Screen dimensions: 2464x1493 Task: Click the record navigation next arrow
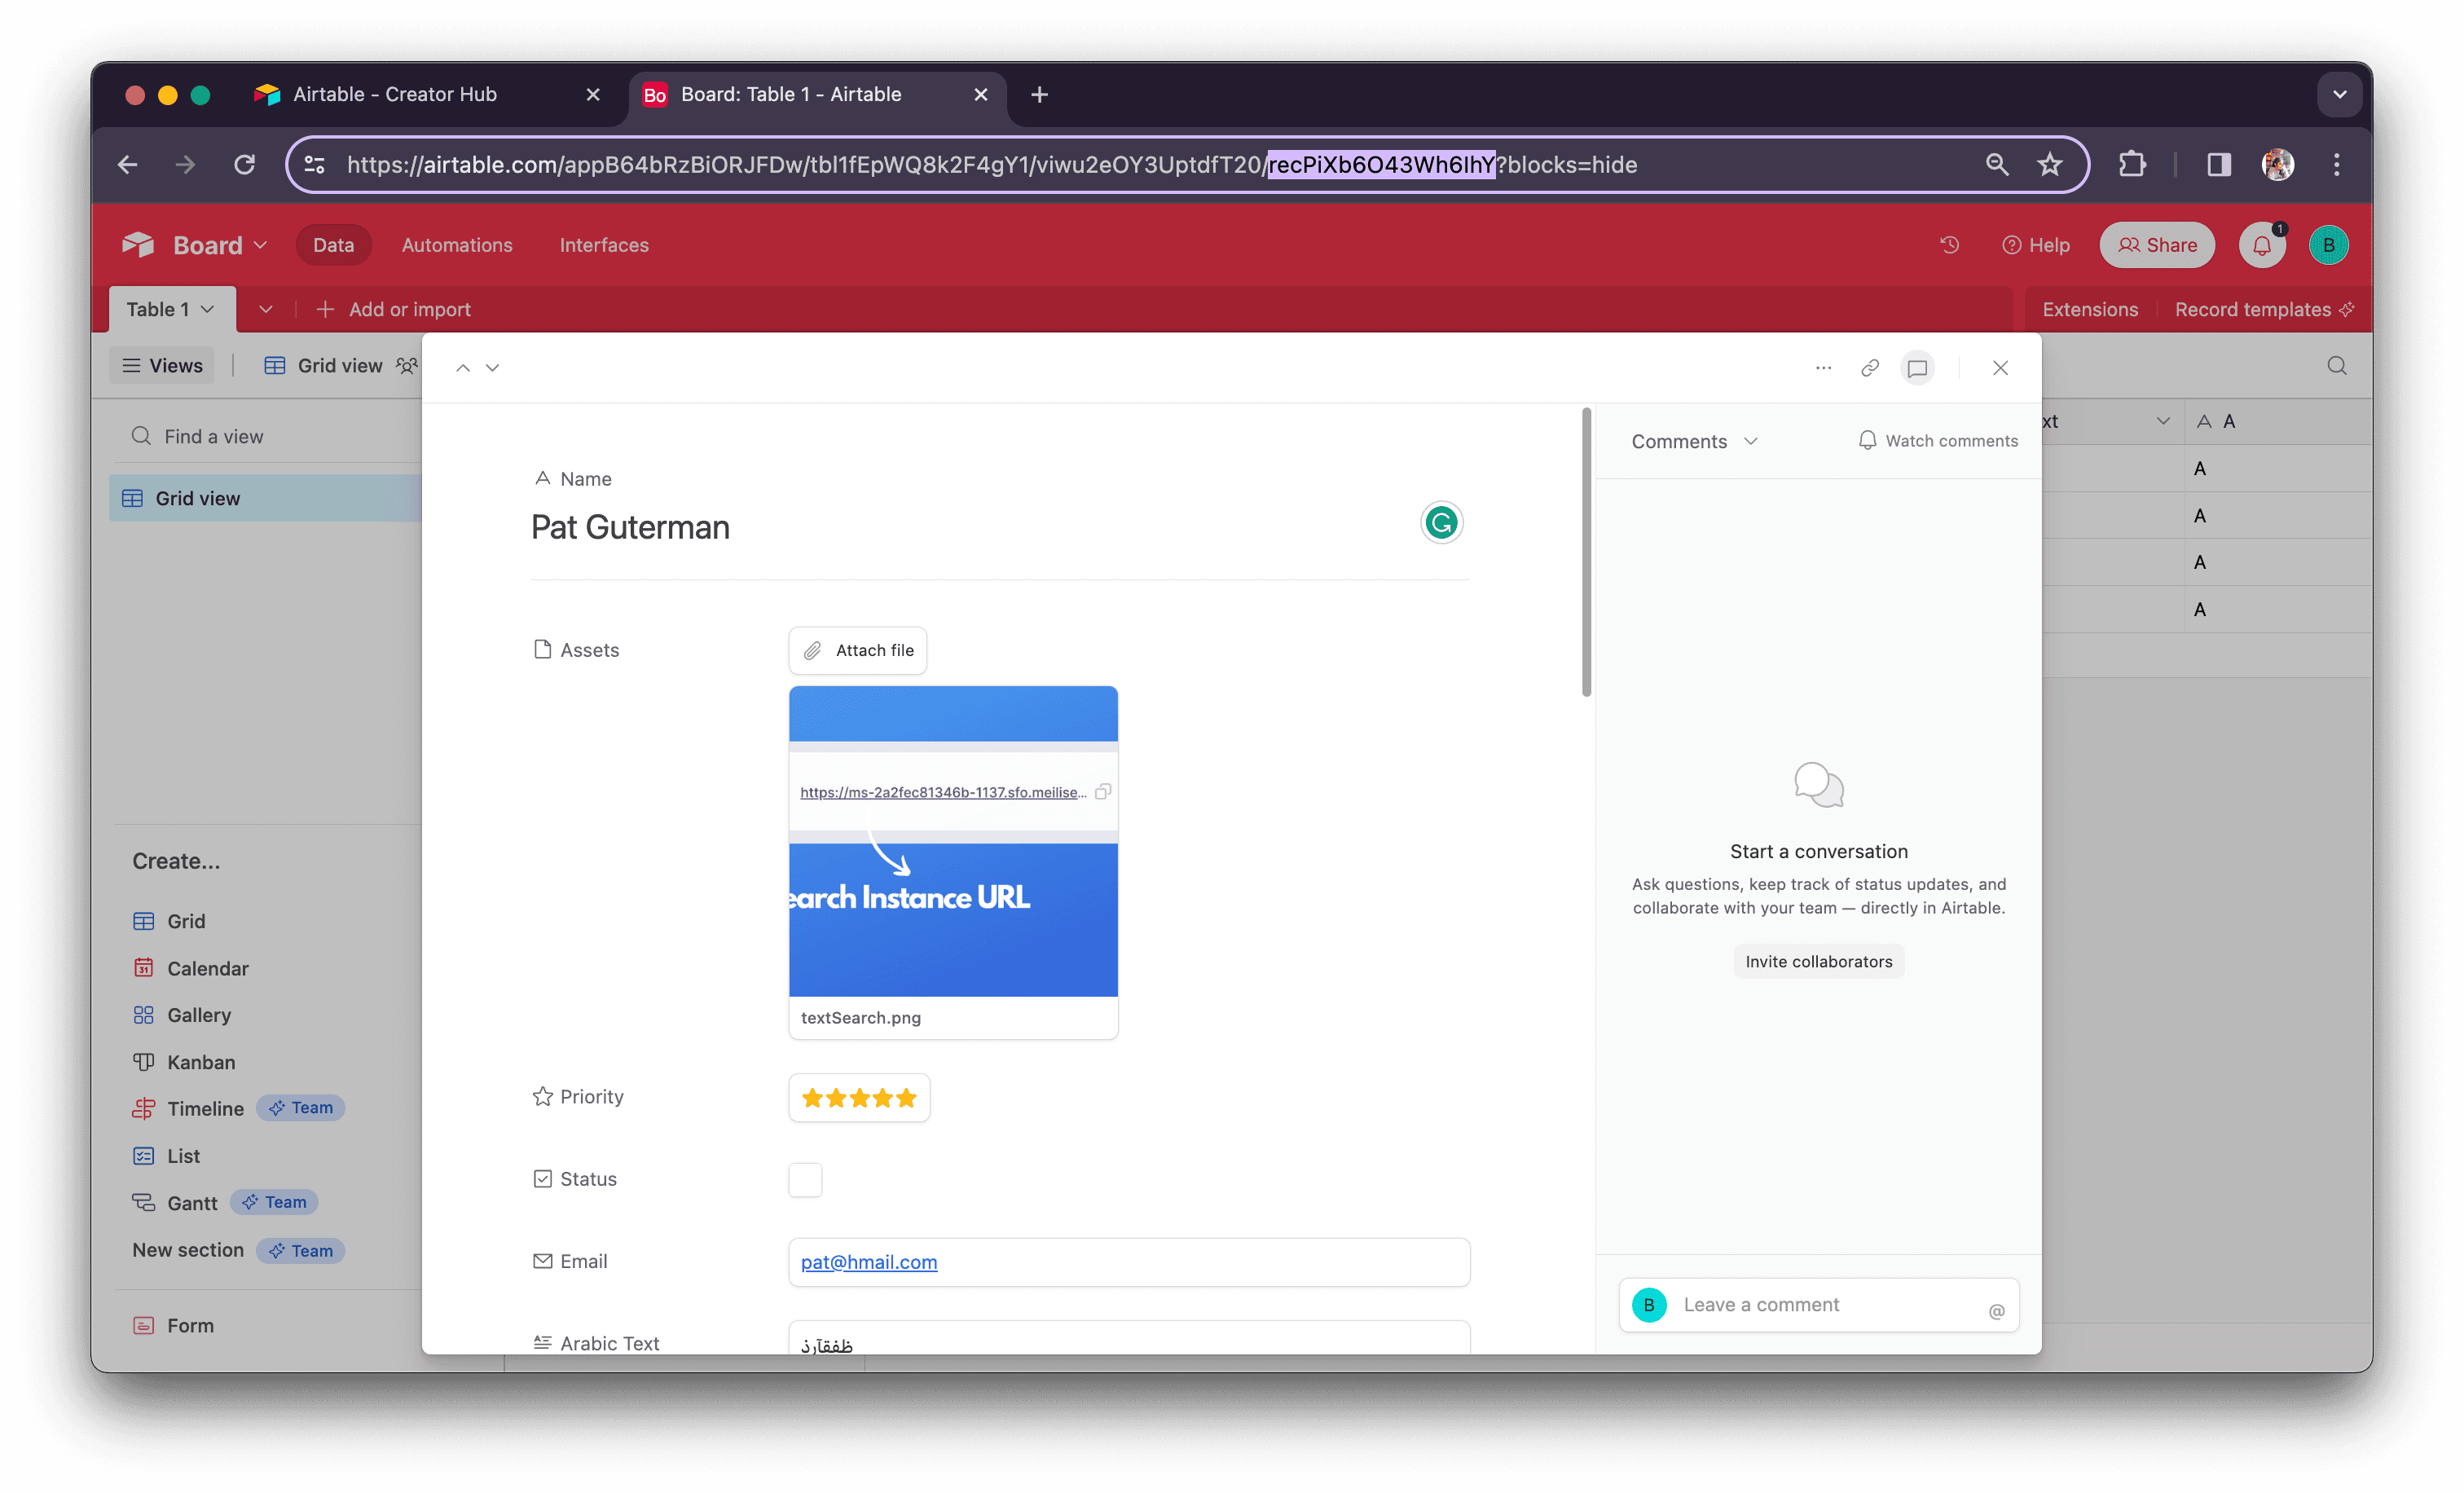[x=493, y=364]
